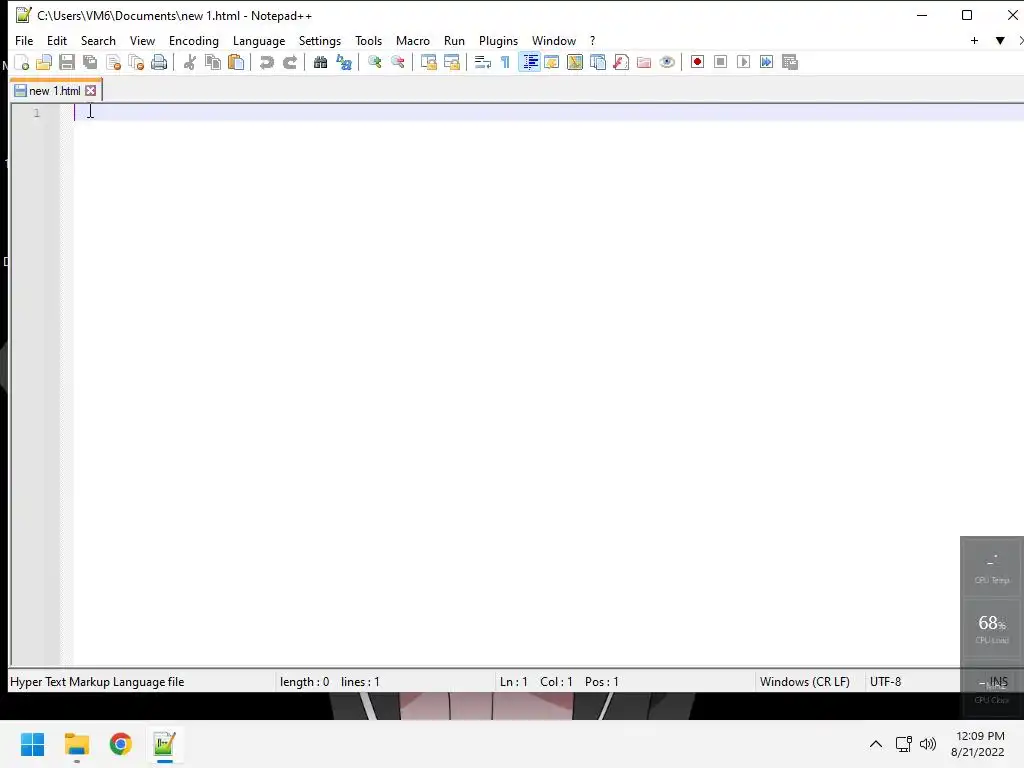Click the Save All toolbar icon
The width and height of the screenshot is (1024, 768).
(90, 62)
